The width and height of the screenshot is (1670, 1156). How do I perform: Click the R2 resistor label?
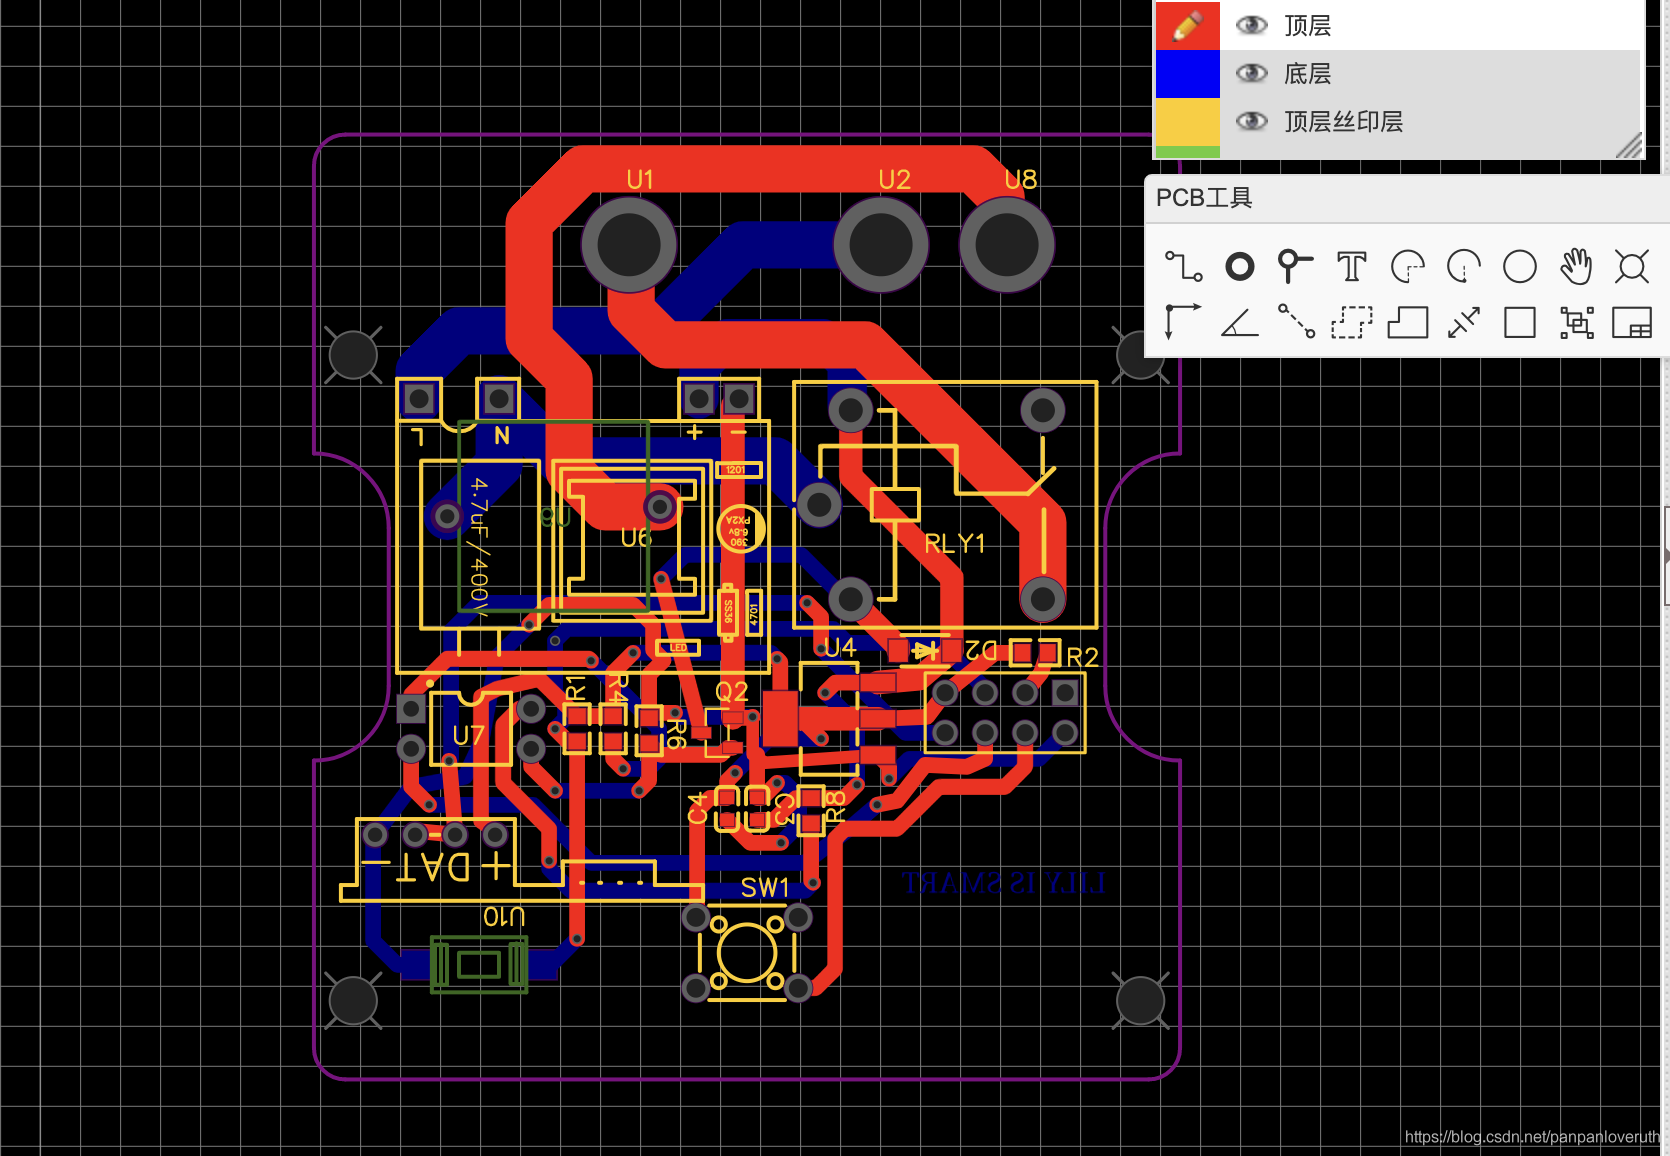(1082, 657)
